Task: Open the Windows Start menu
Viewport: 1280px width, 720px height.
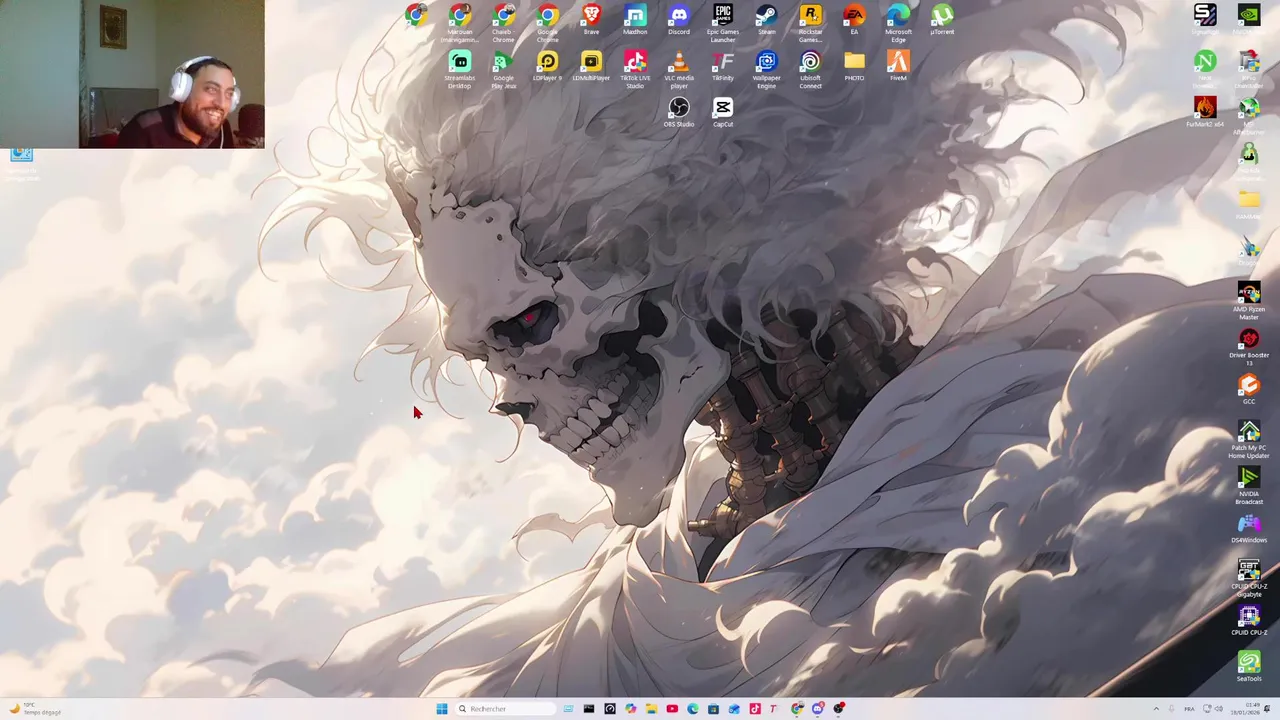Action: click(441, 709)
